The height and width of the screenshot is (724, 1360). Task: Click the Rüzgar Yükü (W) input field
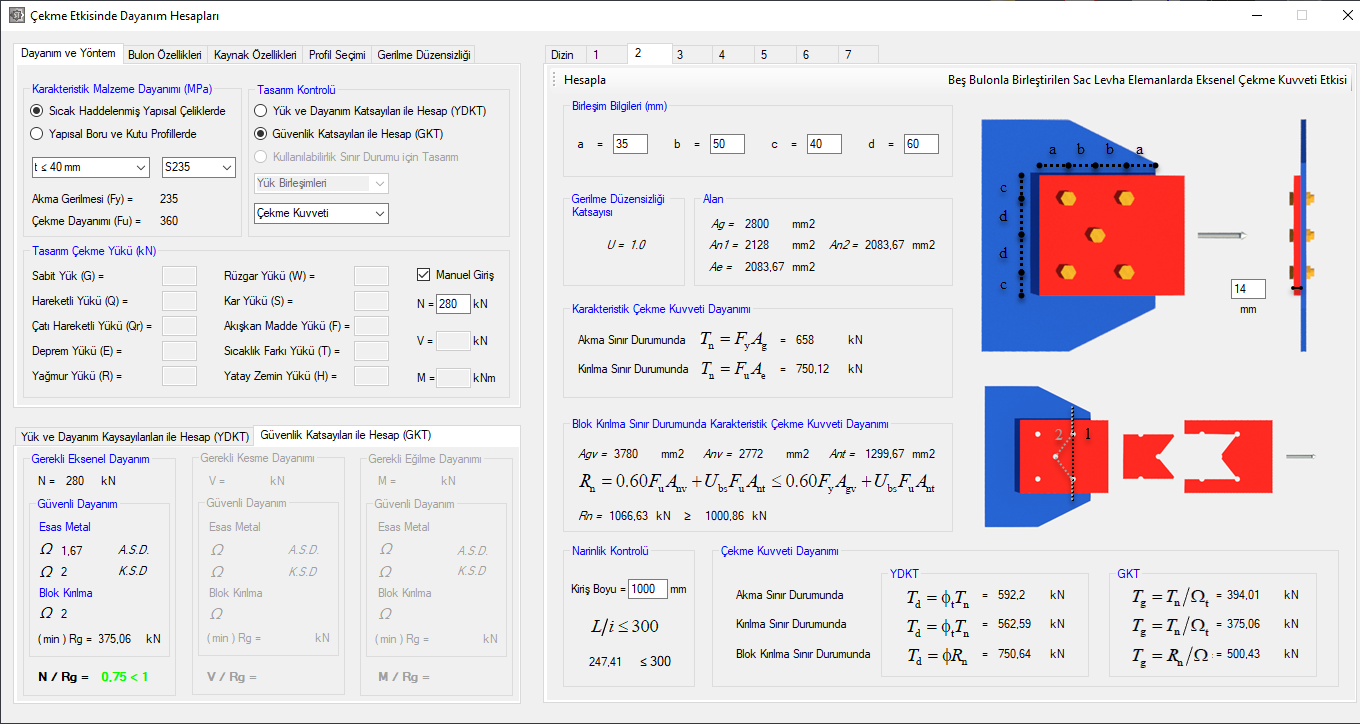(x=371, y=276)
